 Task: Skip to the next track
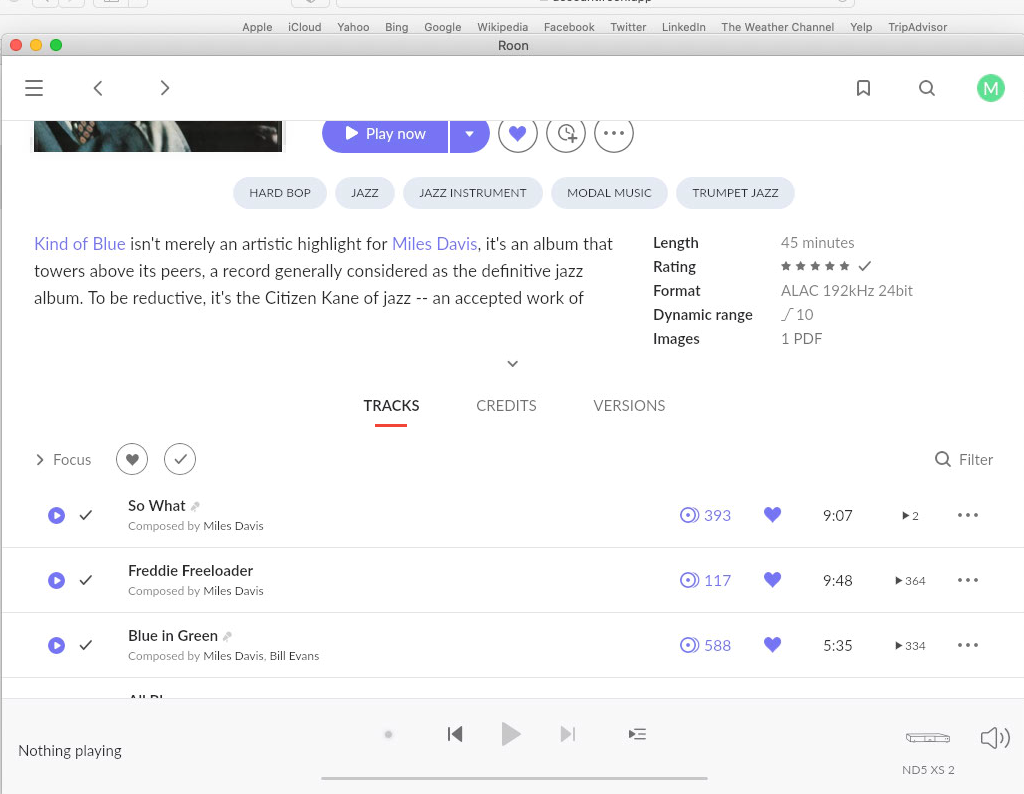(x=568, y=734)
